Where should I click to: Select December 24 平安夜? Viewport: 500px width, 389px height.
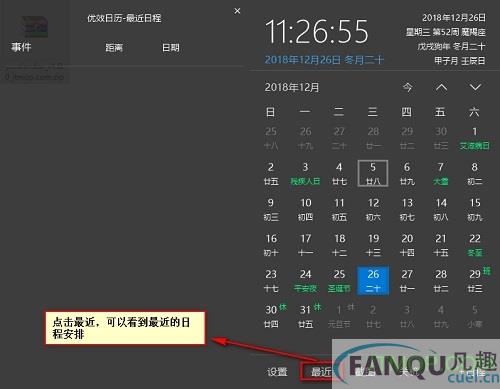(305, 281)
